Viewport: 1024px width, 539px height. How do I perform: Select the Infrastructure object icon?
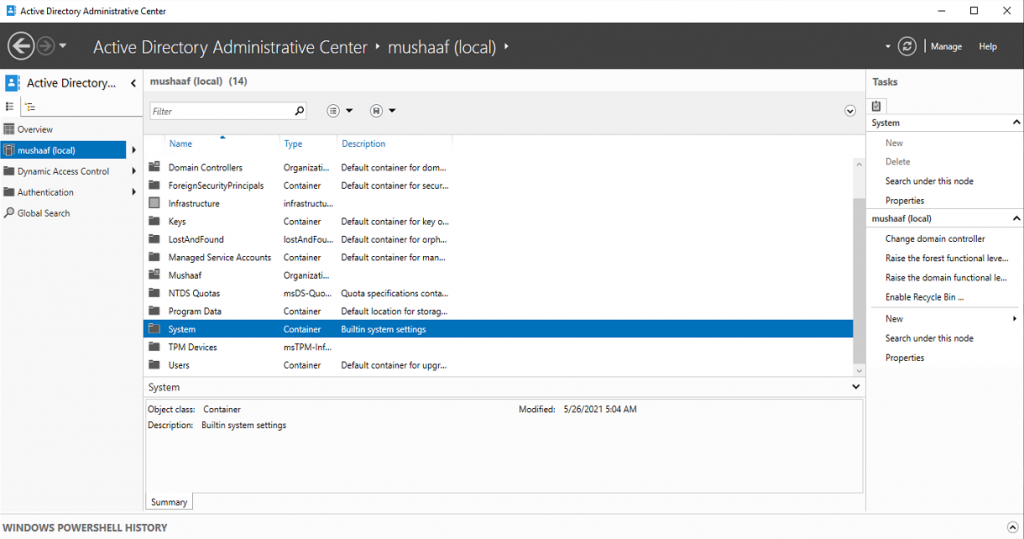tap(154, 203)
